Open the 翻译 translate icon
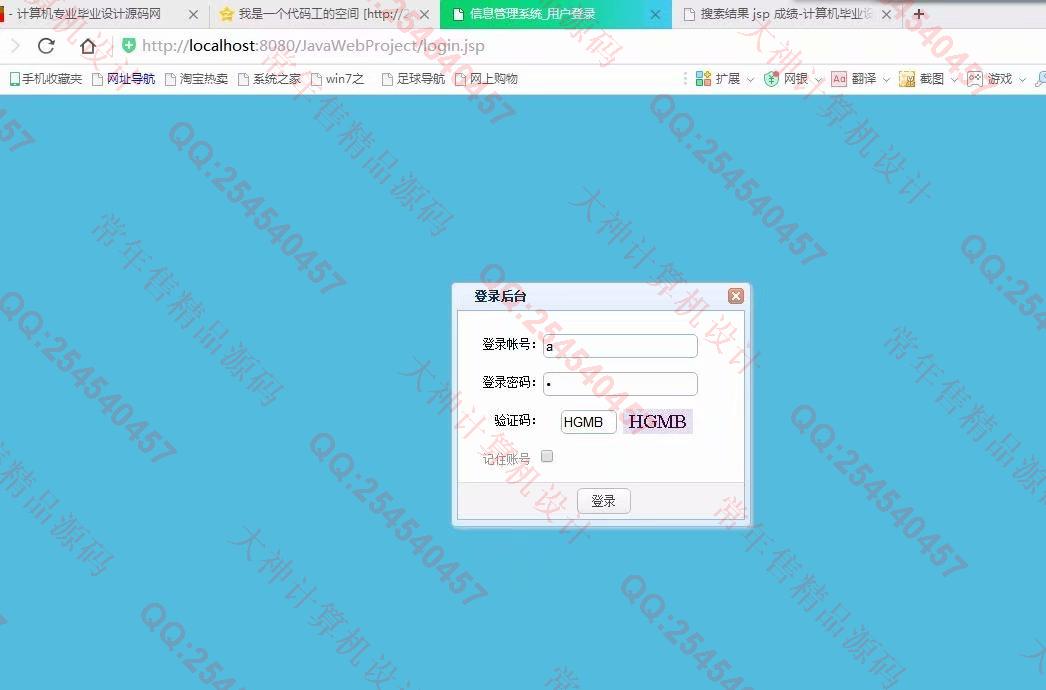 pos(839,79)
